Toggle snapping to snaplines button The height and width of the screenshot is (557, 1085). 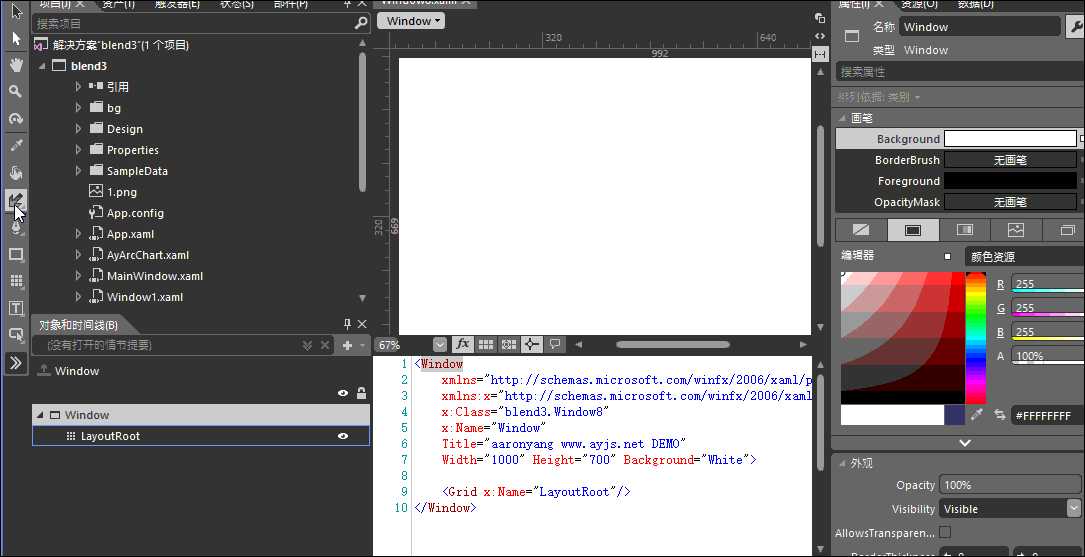coord(531,344)
